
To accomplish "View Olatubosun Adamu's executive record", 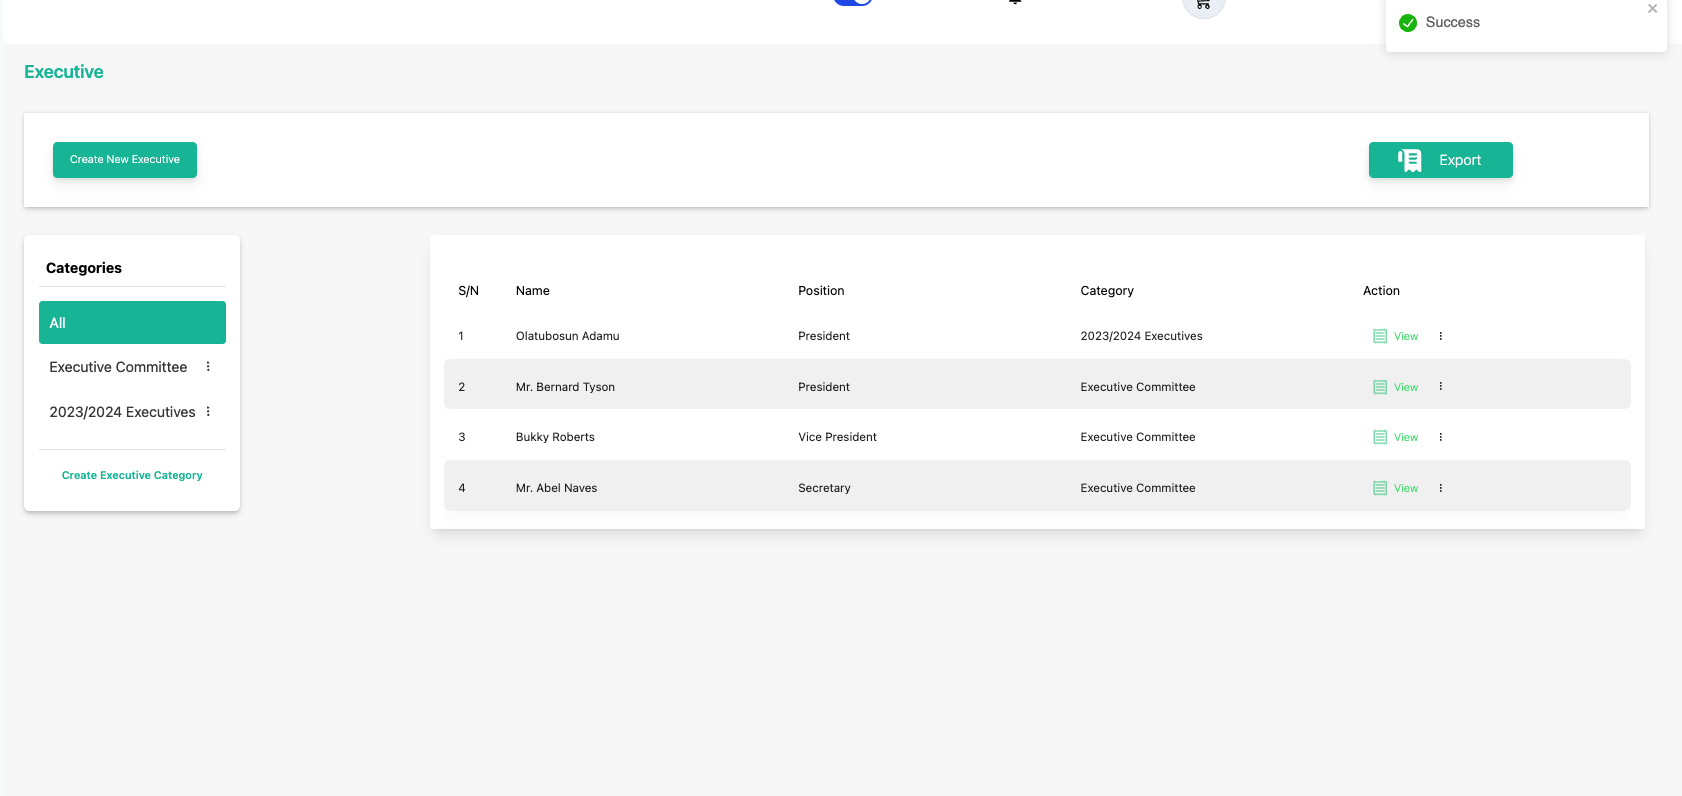I will pos(1396,336).
